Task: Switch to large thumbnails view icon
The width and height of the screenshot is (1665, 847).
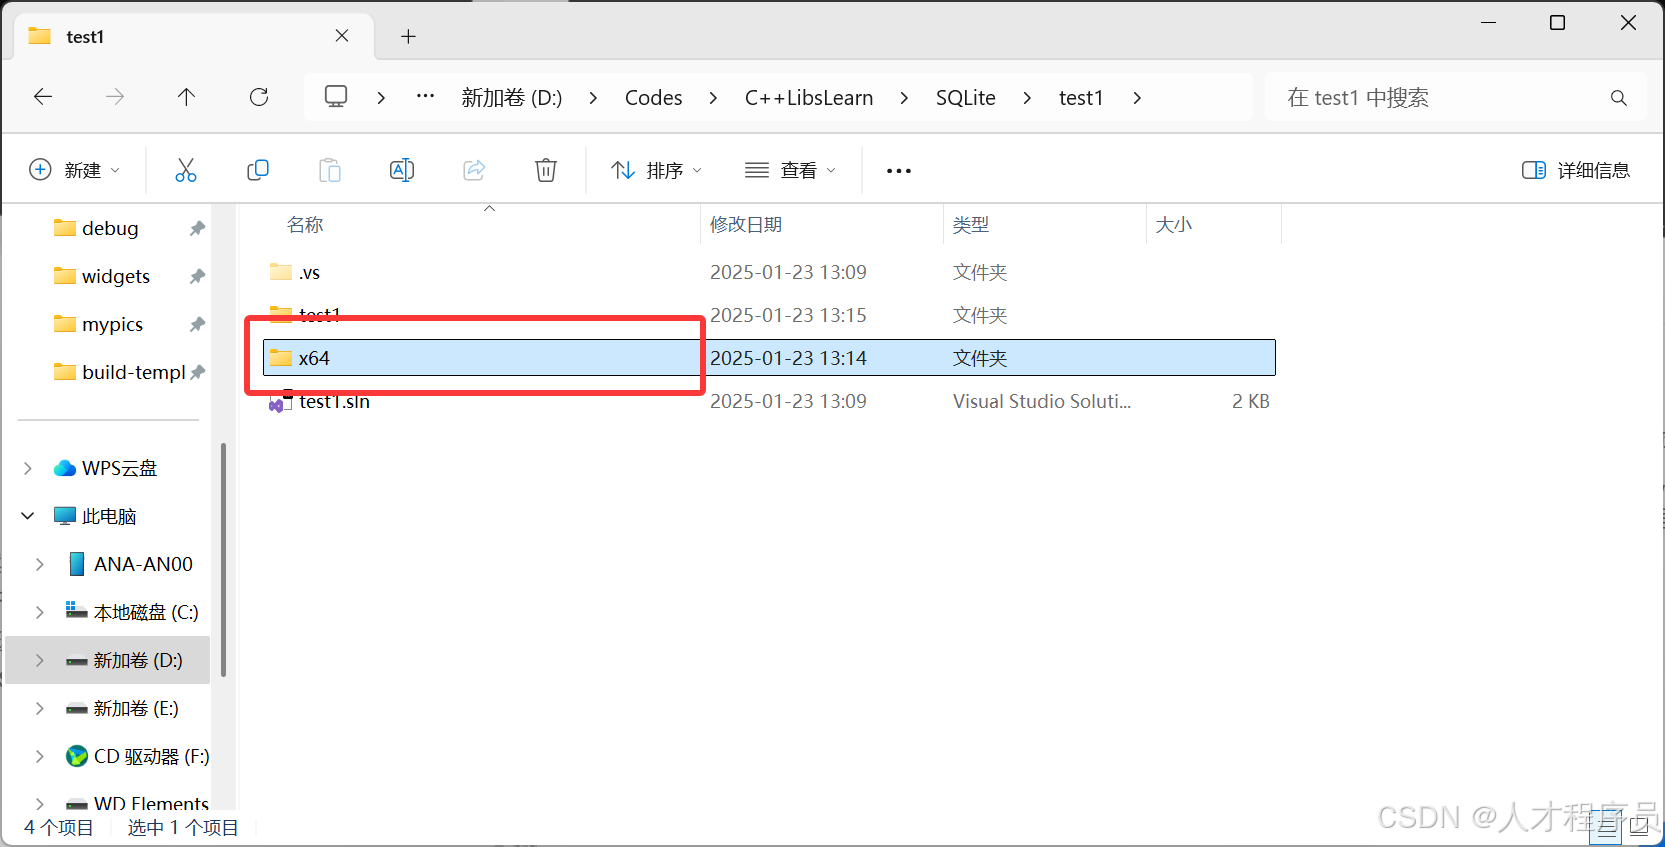Action: tap(1640, 828)
